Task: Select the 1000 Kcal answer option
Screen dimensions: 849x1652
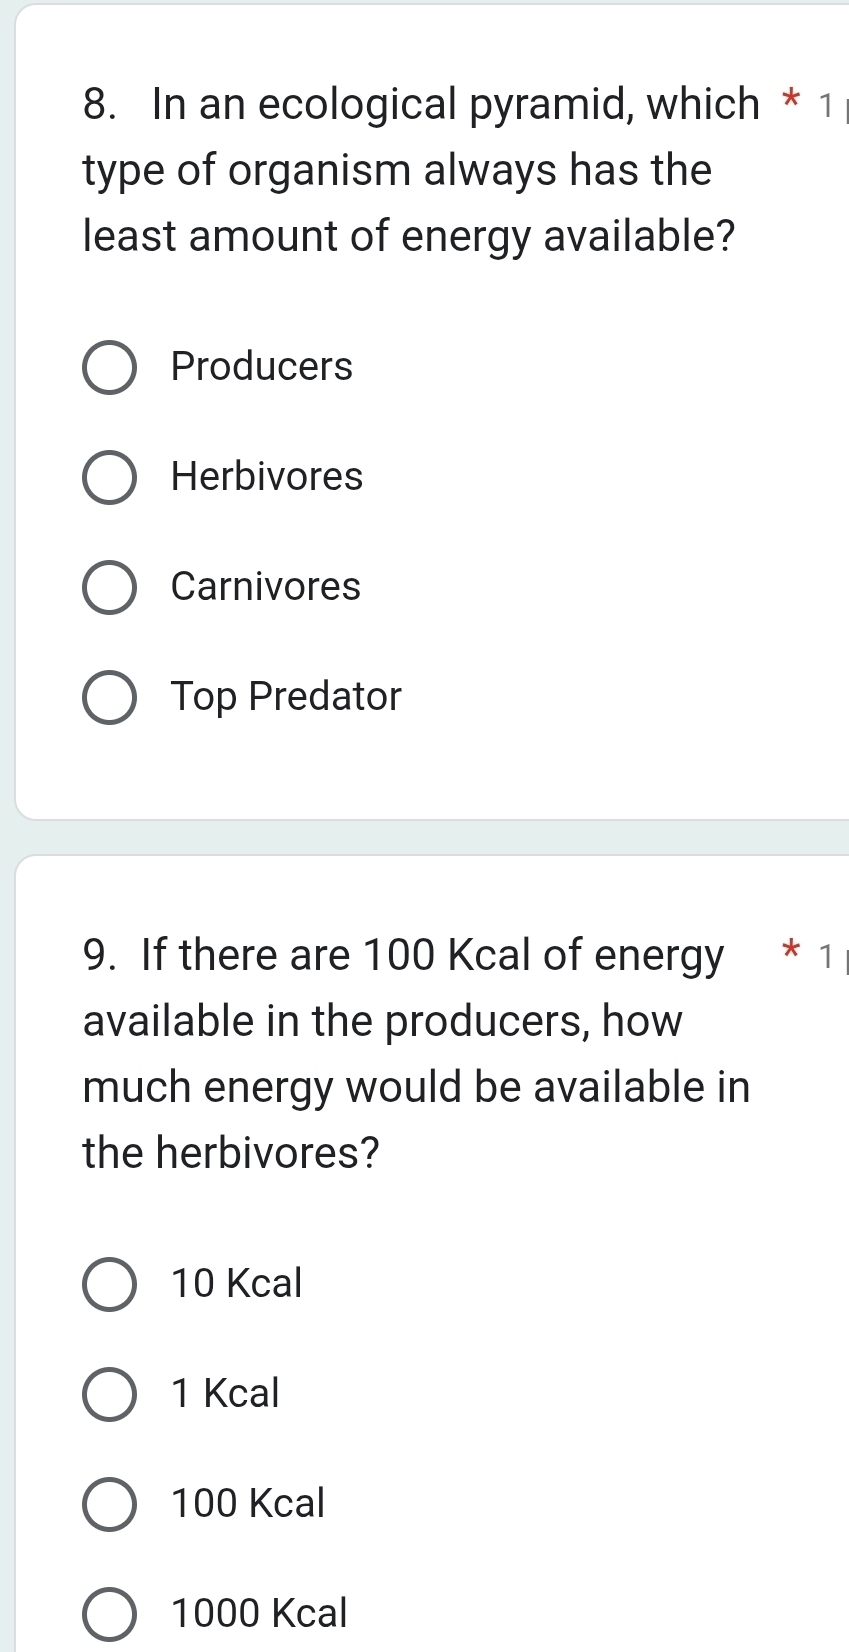Action: pyautogui.click(x=109, y=1614)
